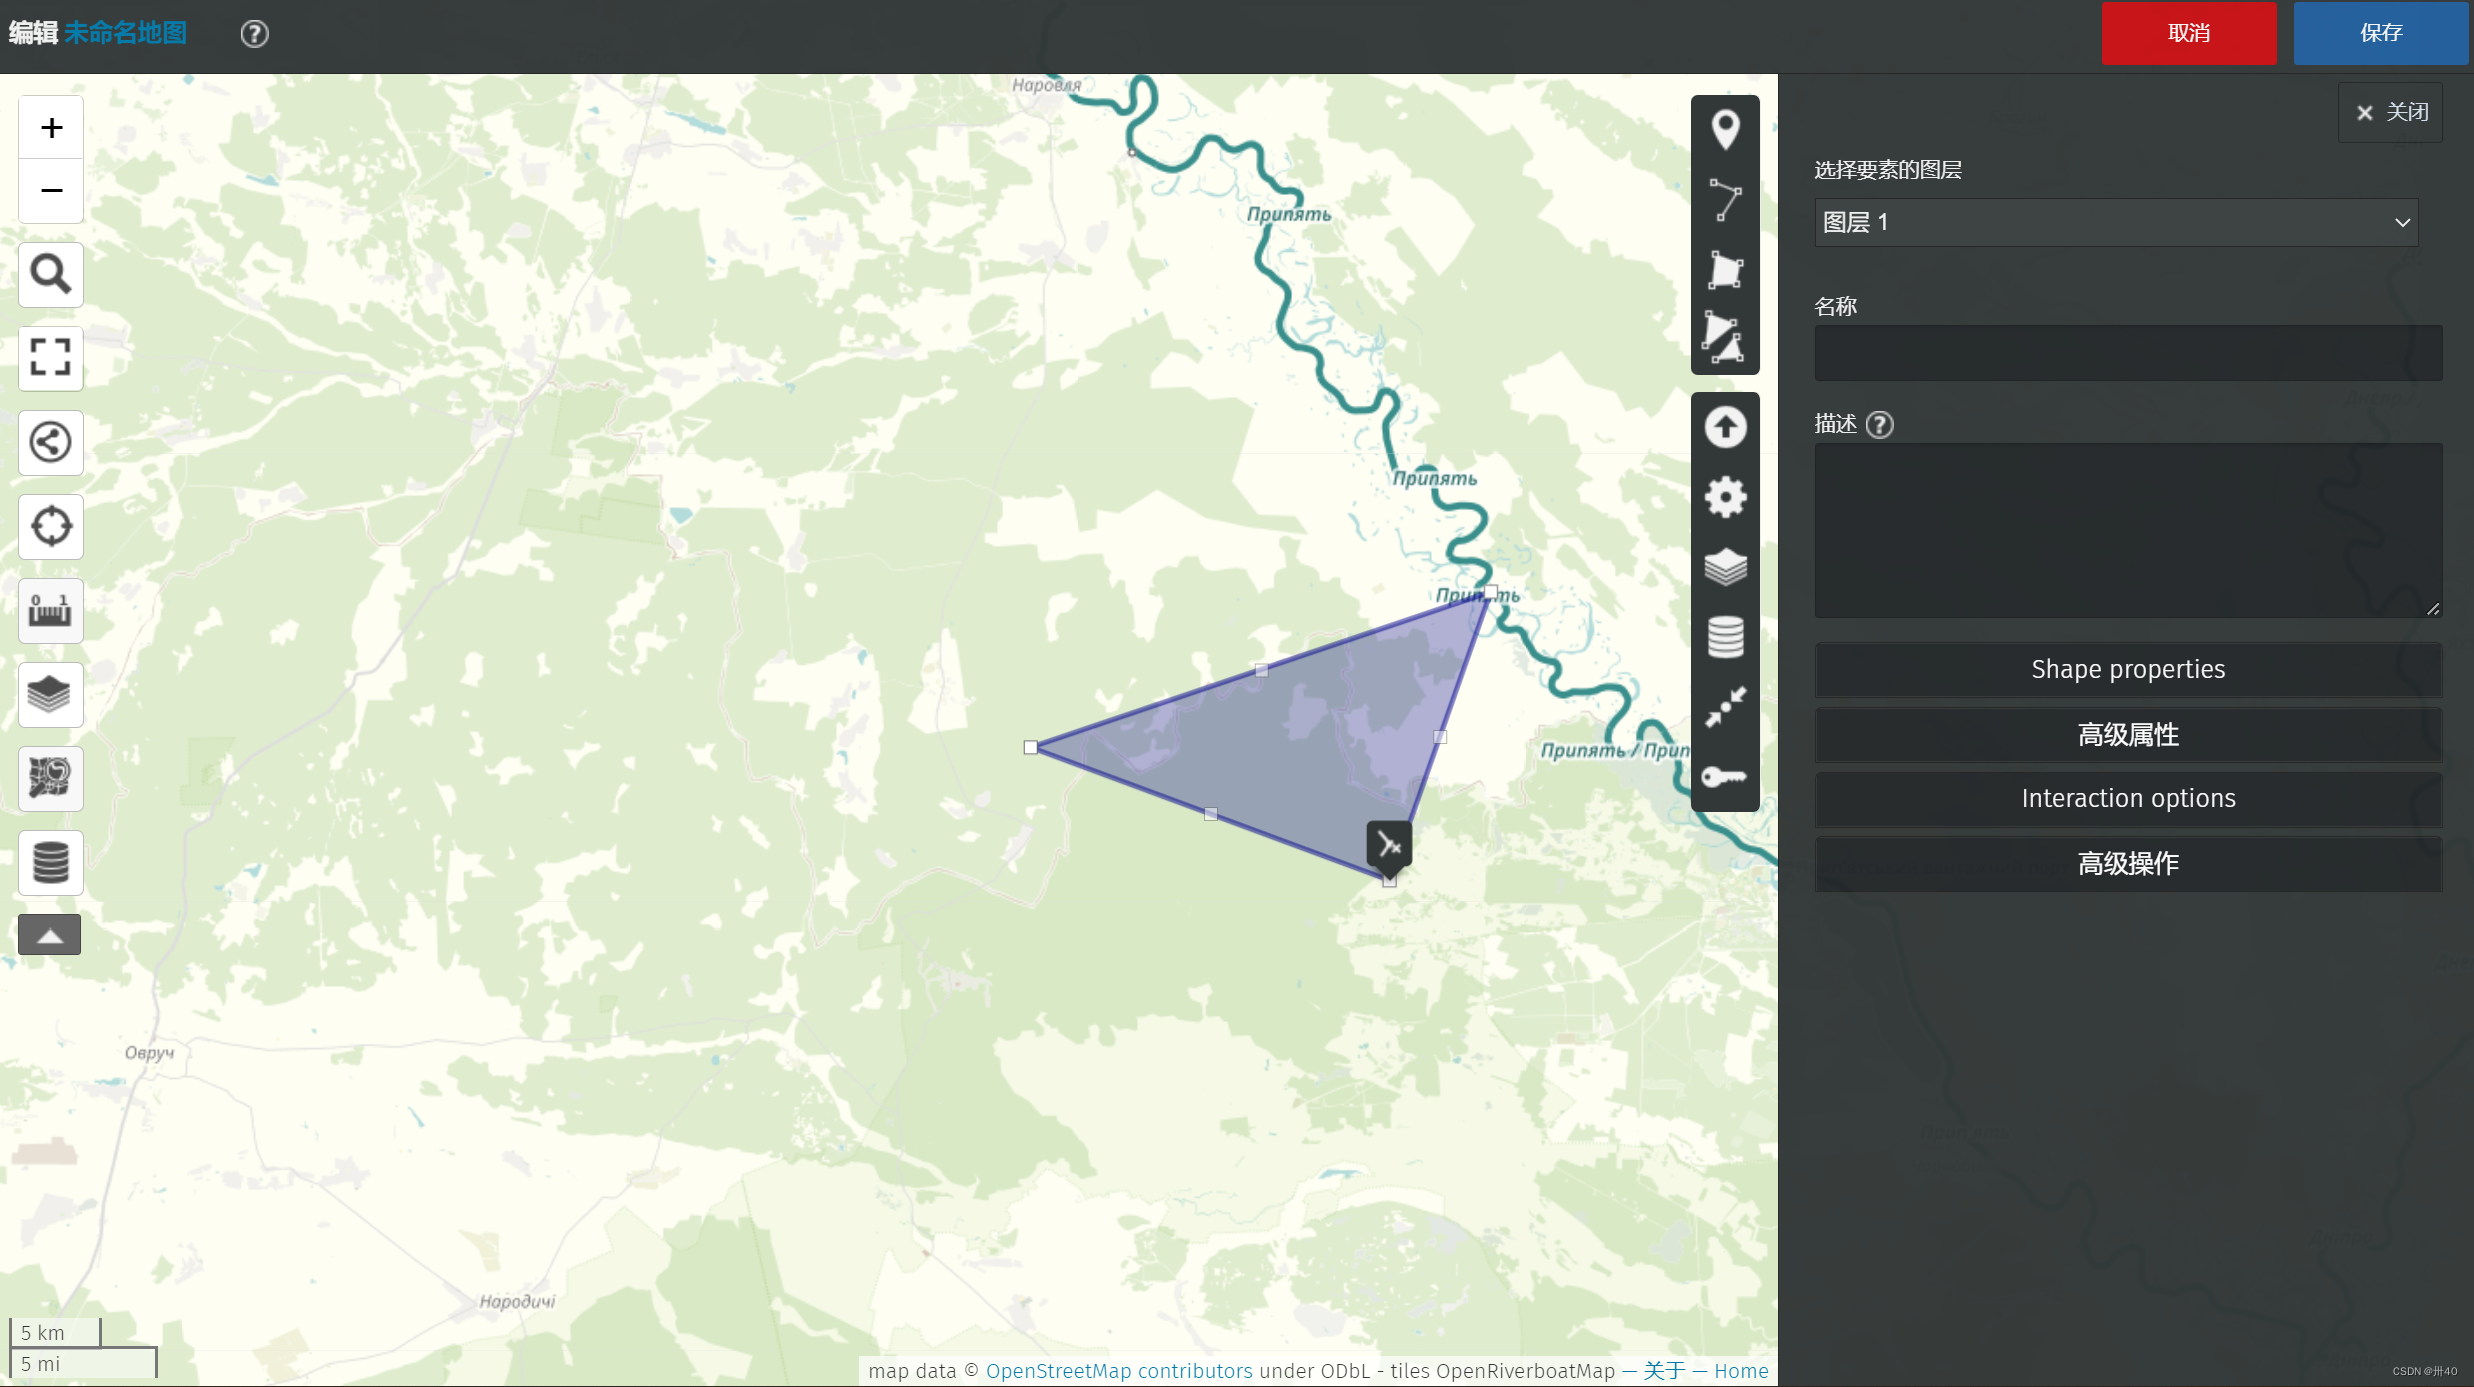Expand Shape properties section
Viewport: 2474px width, 1387px height.
coord(2128,669)
